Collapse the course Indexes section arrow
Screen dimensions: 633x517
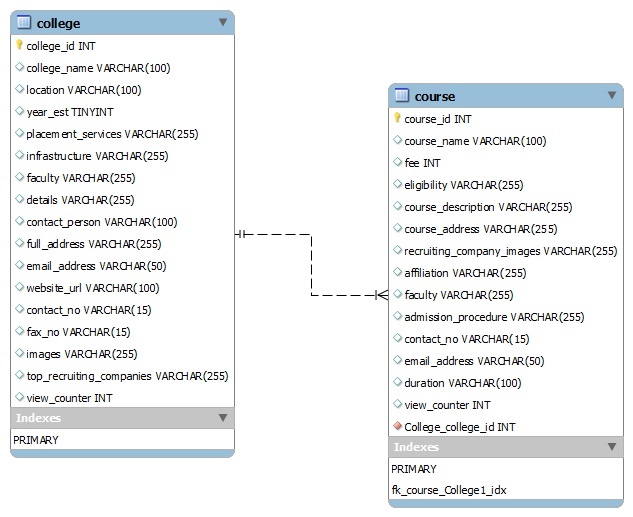[612, 447]
